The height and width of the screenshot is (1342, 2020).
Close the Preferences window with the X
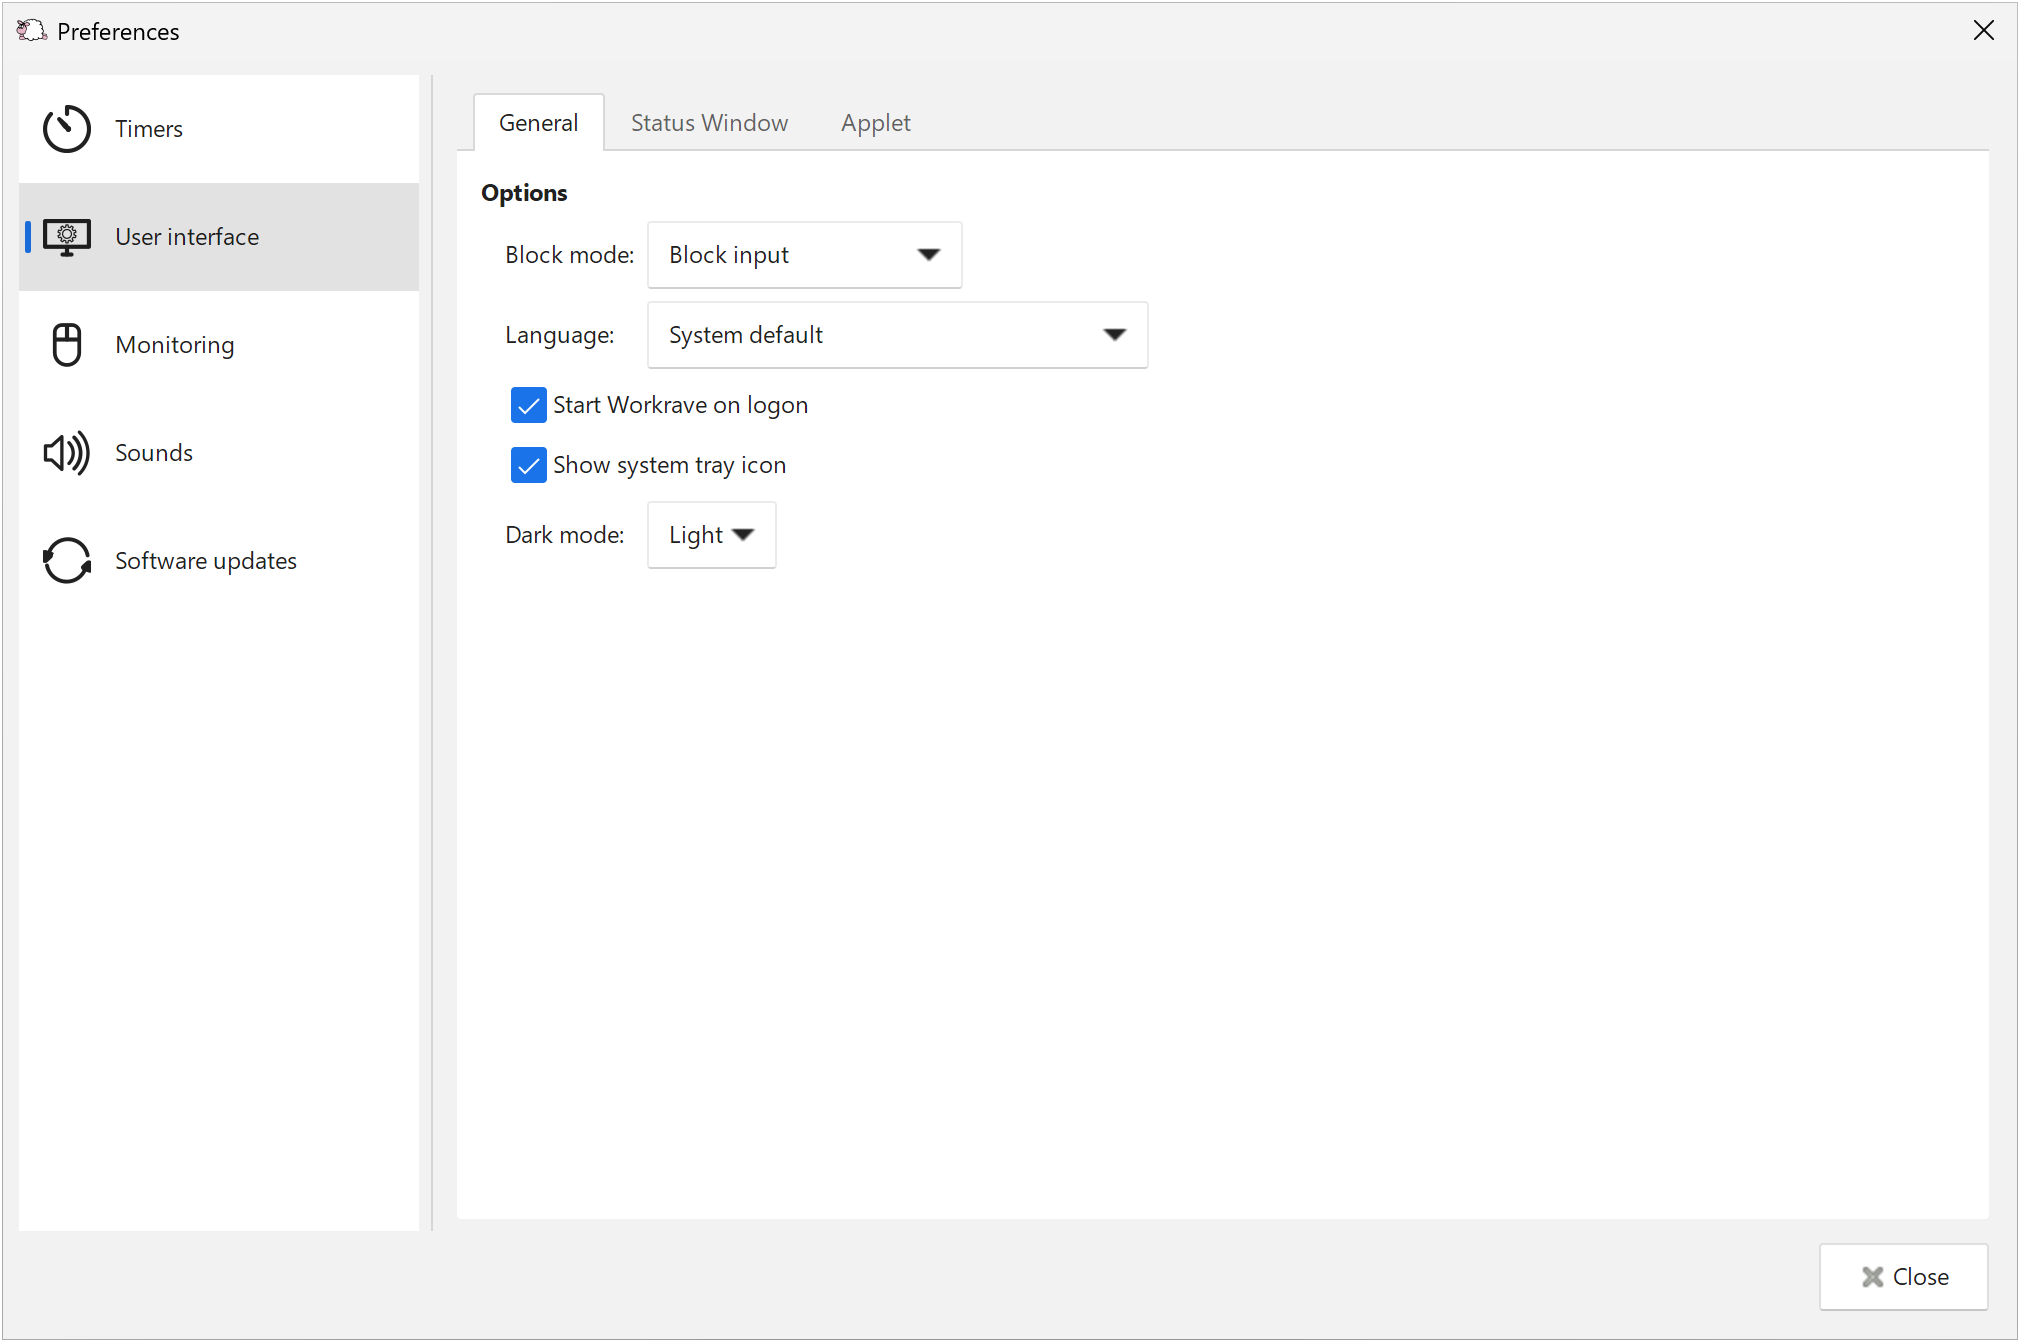pos(1984,31)
